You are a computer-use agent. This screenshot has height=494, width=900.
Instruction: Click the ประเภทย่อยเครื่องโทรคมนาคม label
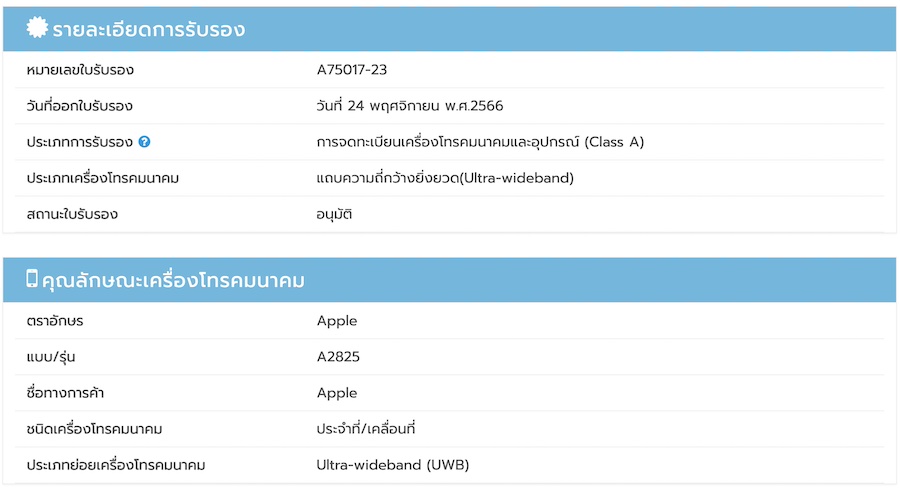click(x=116, y=465)
